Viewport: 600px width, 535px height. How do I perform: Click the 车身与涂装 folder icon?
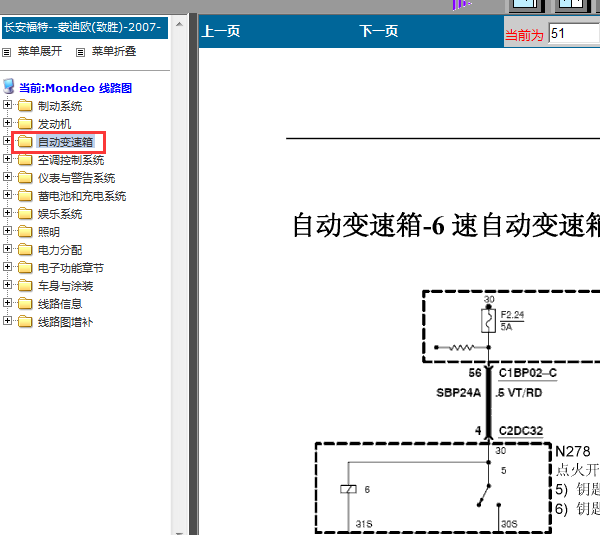(25, 285)
